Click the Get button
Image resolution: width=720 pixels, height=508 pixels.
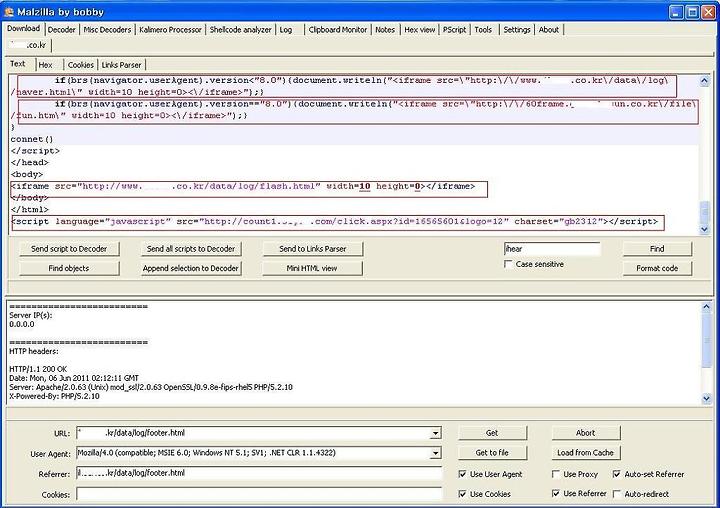[492, 433]
